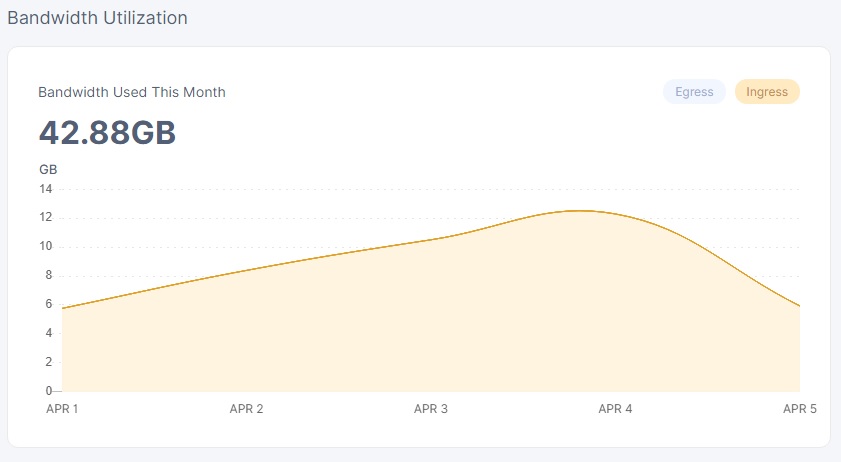Viewport: 841px width, 462px height.
Task: Click the GB unit label above the axis
Action: 48,170
